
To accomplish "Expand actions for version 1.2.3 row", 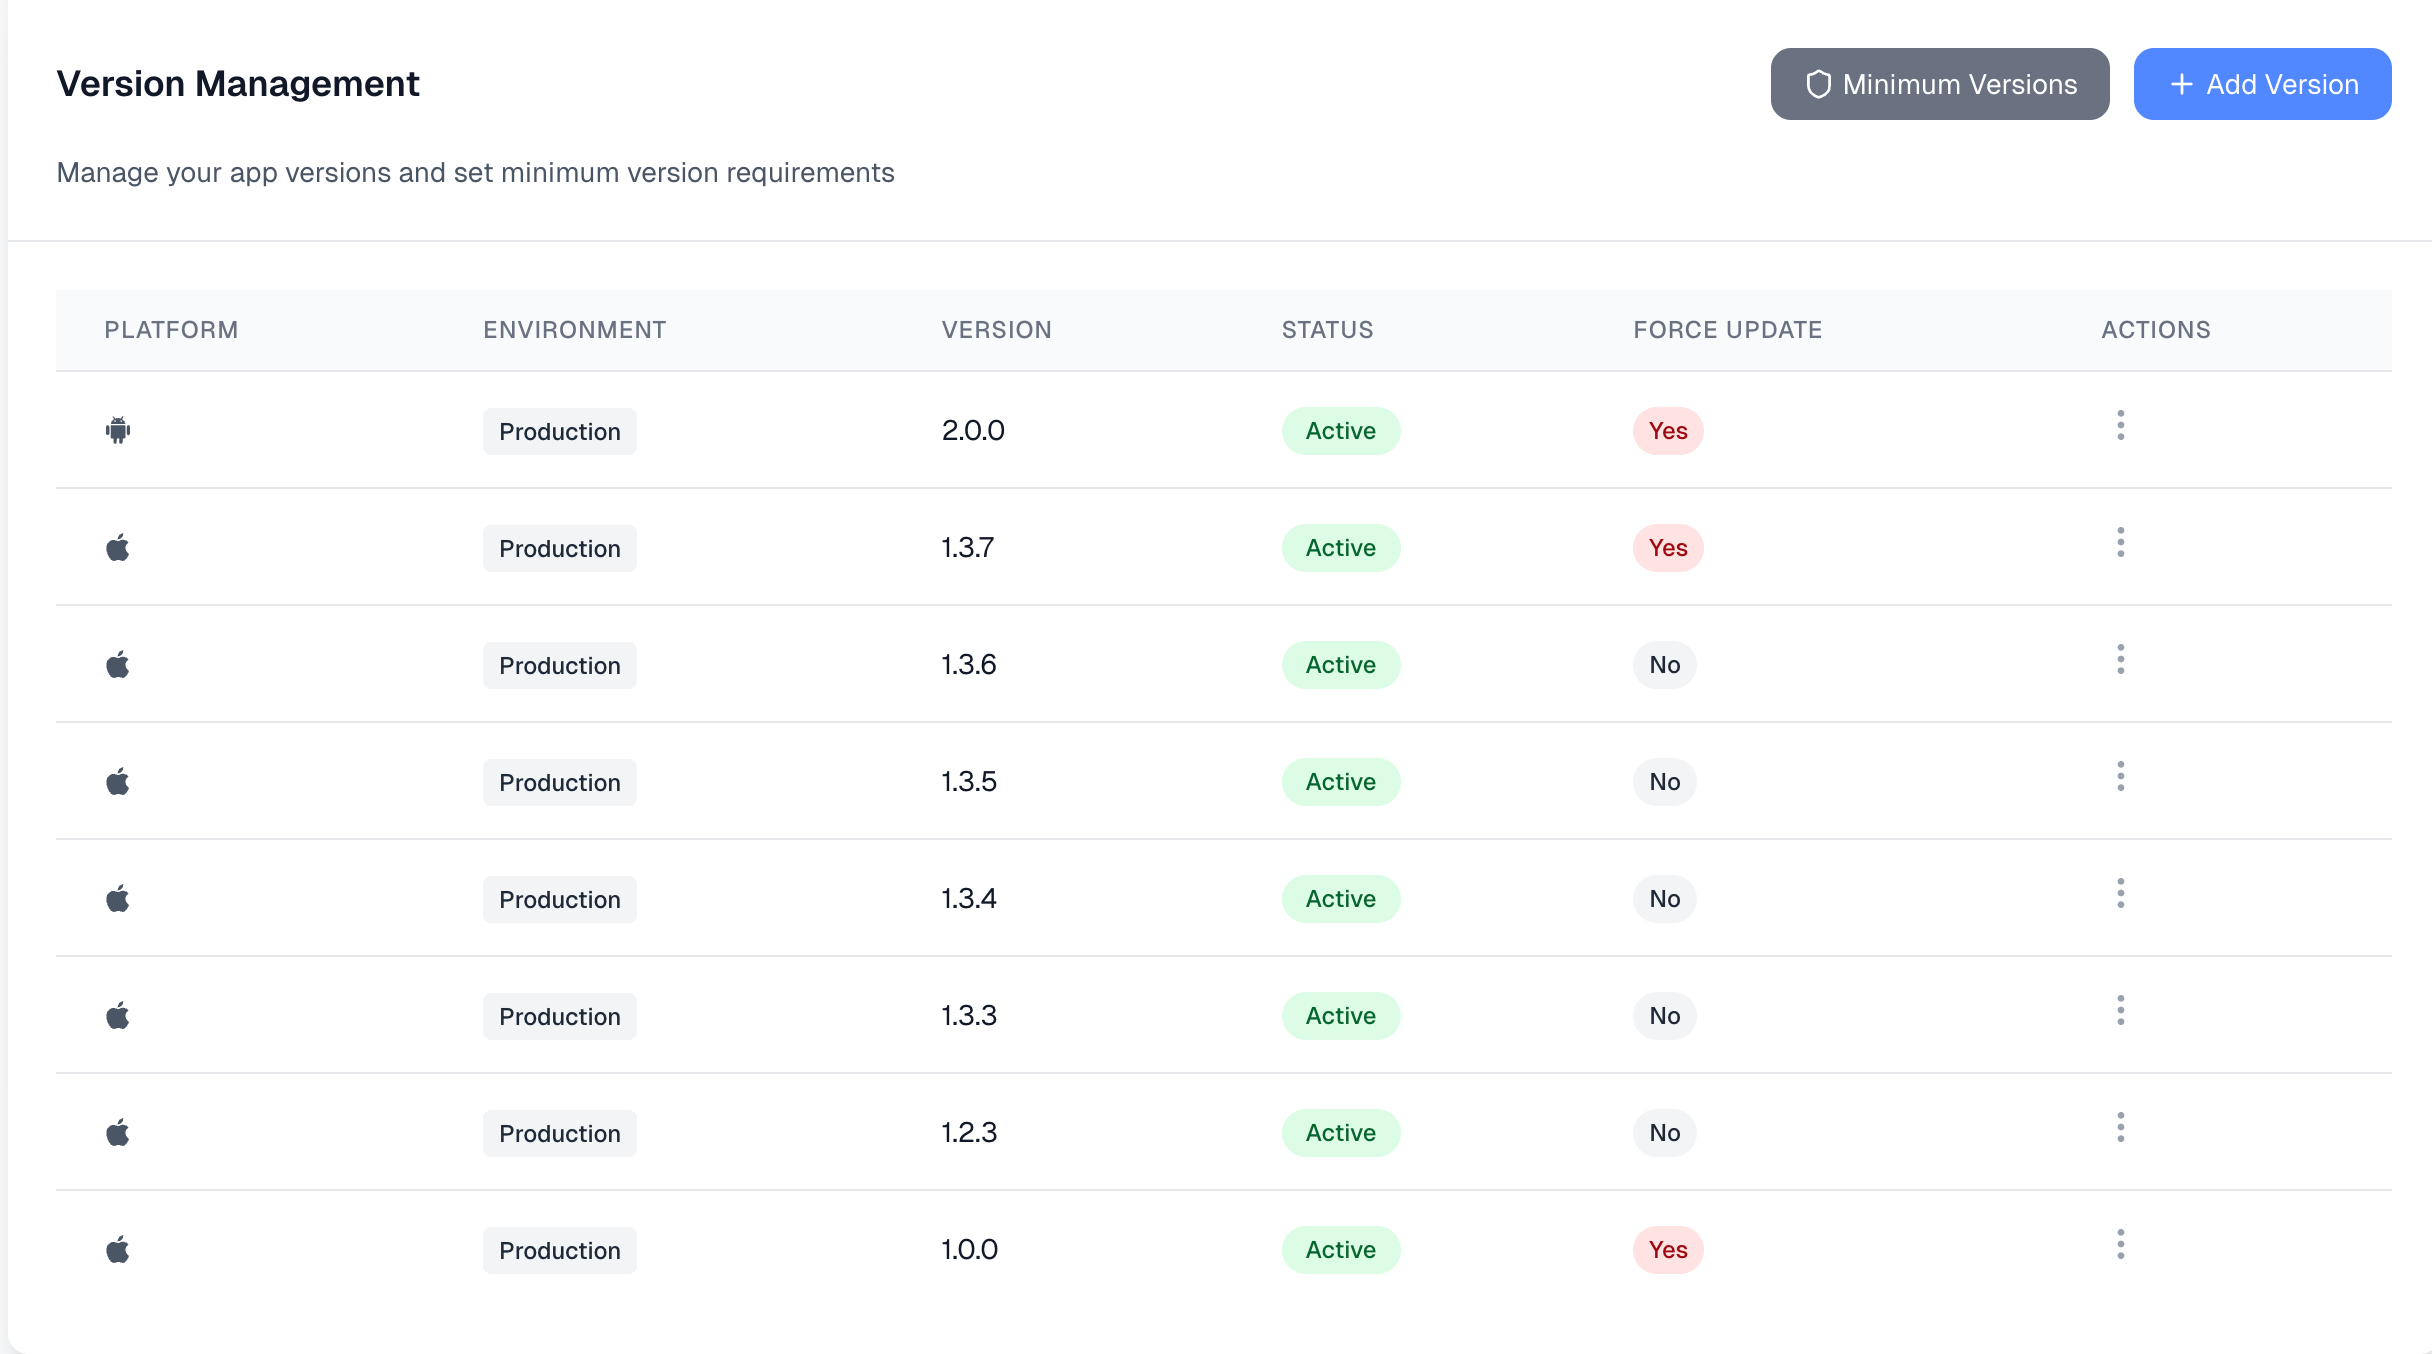I will tap(2120, 1128).
